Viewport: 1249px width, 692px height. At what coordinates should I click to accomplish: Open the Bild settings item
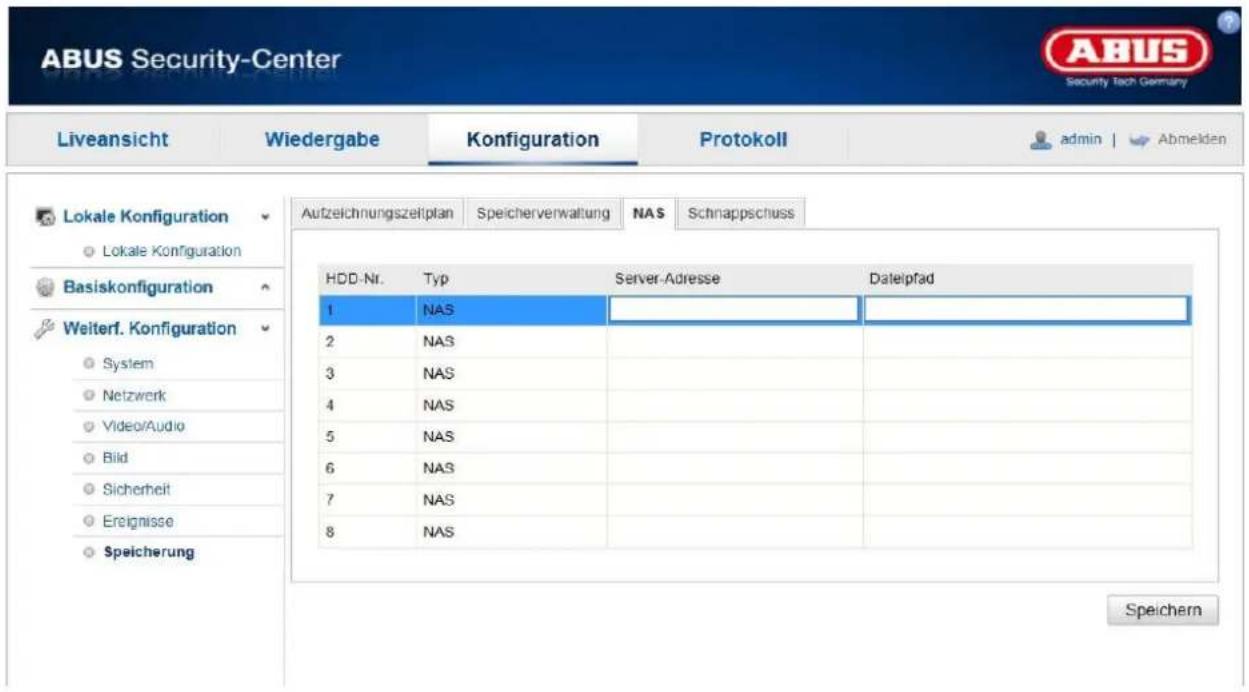pos(115,458)
